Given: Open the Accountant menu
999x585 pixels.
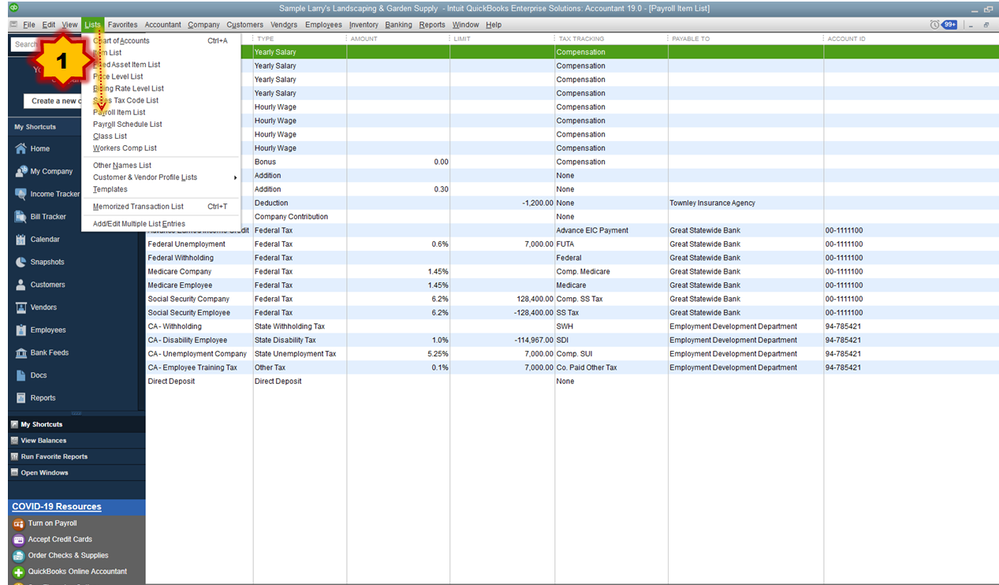Looking at the screenshot, I should (162, 25).
